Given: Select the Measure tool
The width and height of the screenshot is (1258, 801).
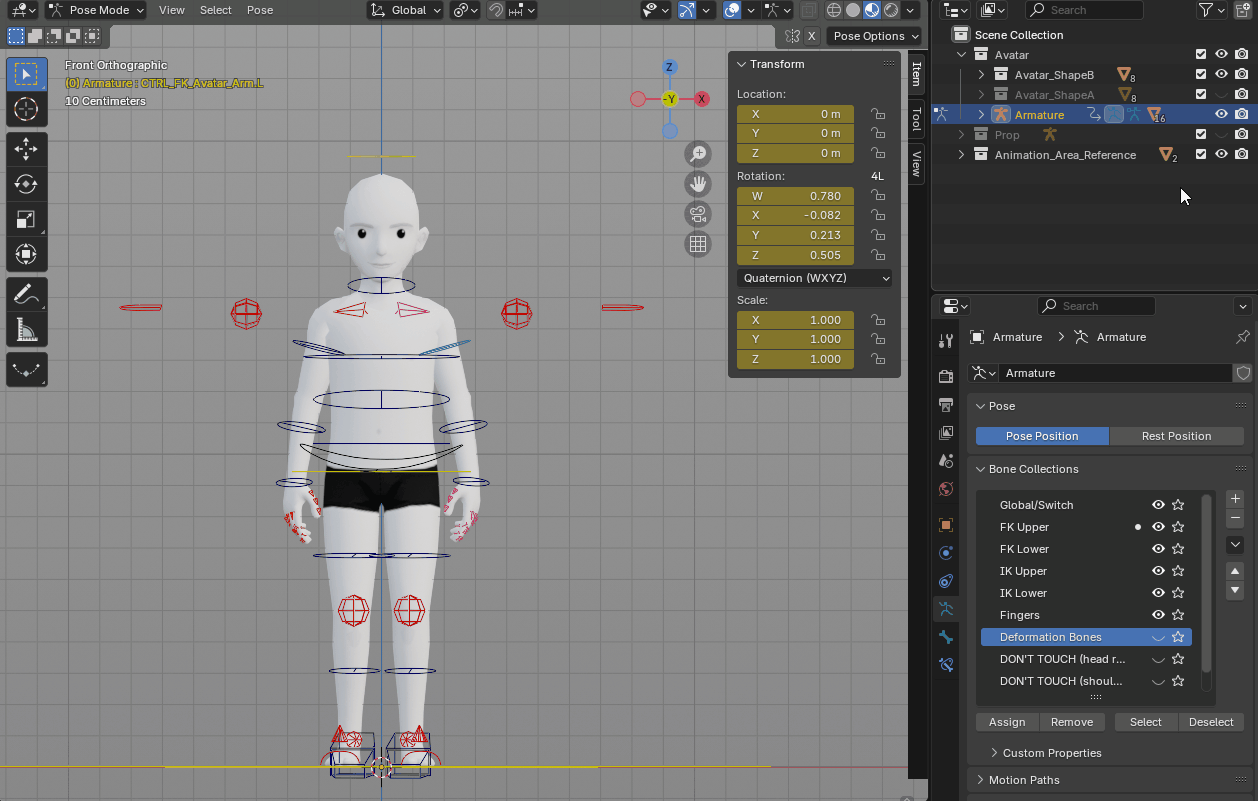Looking at the screenshot, I should click(x=26, y=329).
